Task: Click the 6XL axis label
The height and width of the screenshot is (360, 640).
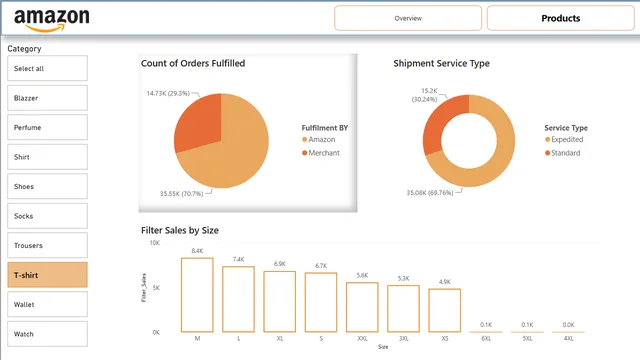Action: (486, 338)
